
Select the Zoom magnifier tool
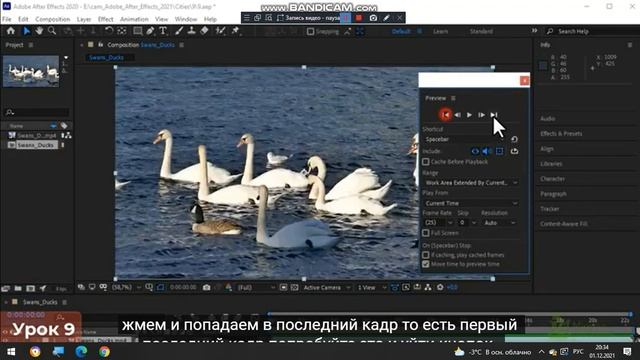(x=52, y=31)
